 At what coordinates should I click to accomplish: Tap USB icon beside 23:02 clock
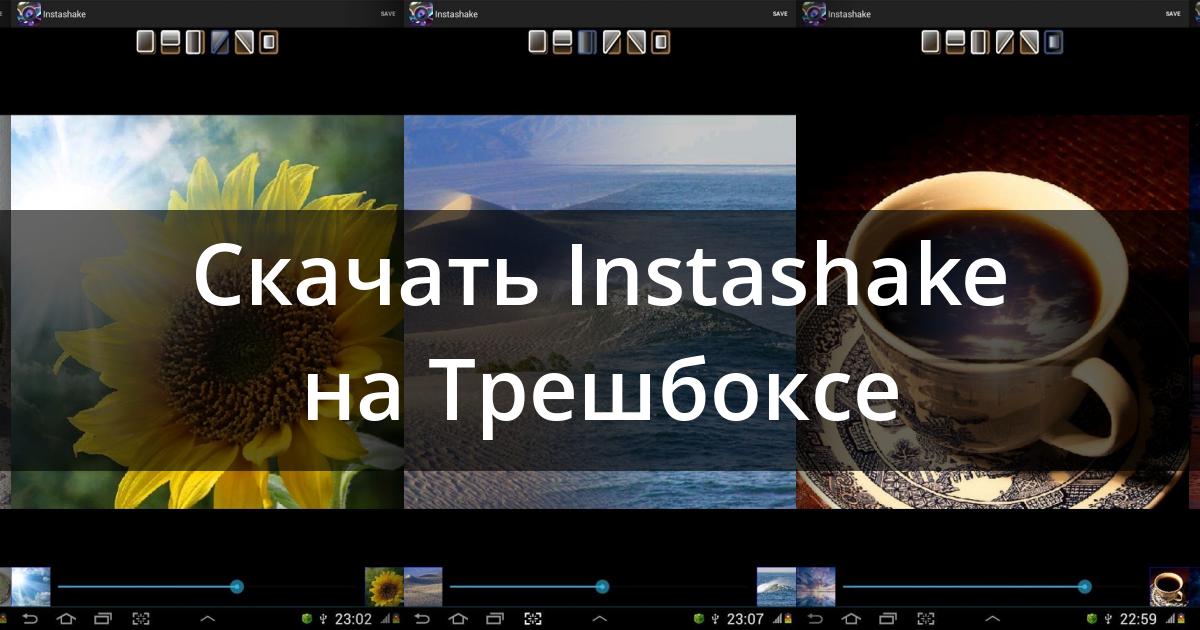tap(323, 619)
